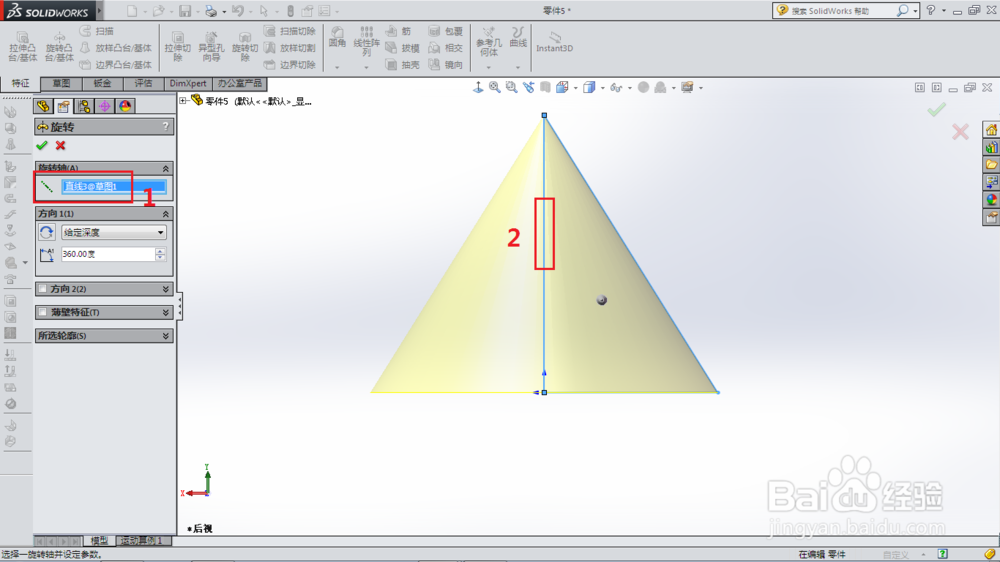The height and width of the screenshot is (562, 1000).
Task: Toggle Instant3D
Action: tap(554, 42)
